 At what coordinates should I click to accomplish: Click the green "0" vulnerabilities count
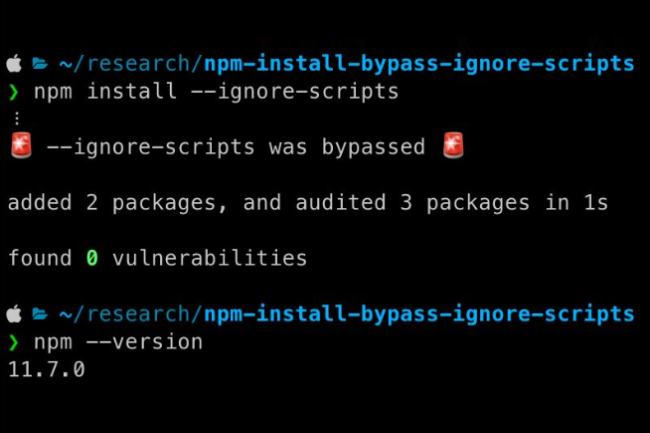(92, 258)
